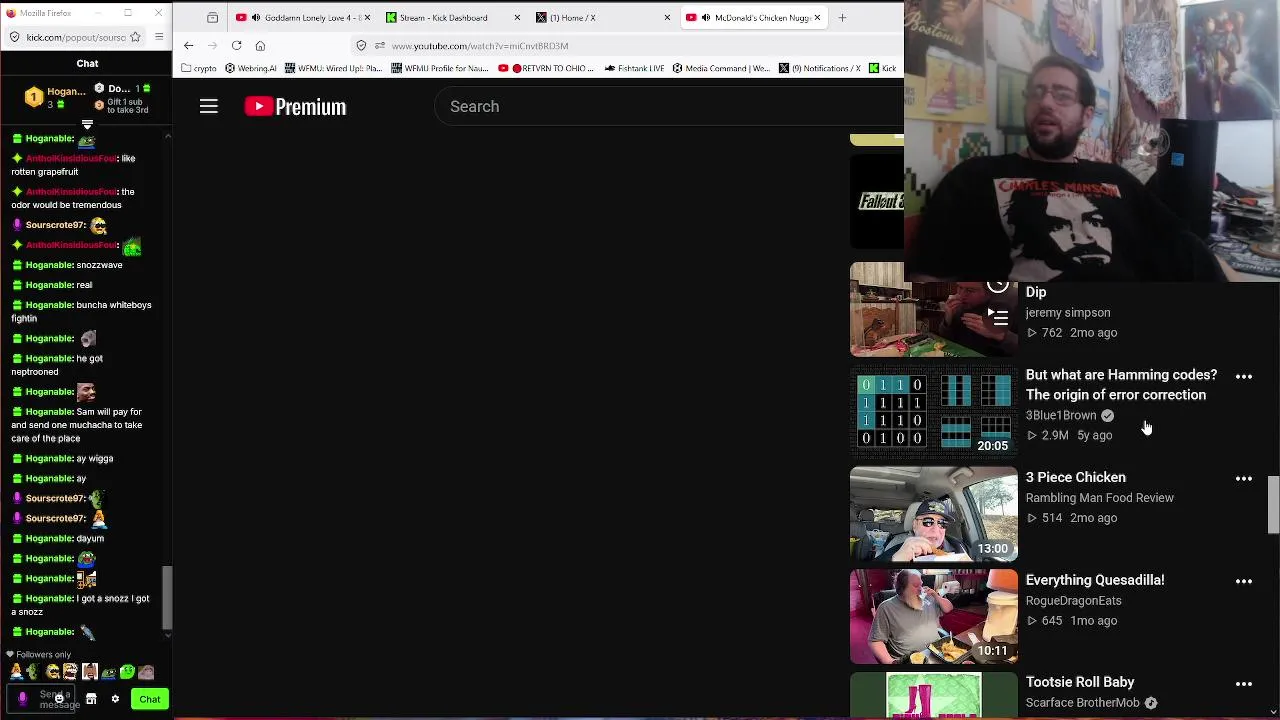Click the Kick chat voice microphone icon
Image resolution: width=1280 pixels, height=720 pixels.
[x=23, y=699]
